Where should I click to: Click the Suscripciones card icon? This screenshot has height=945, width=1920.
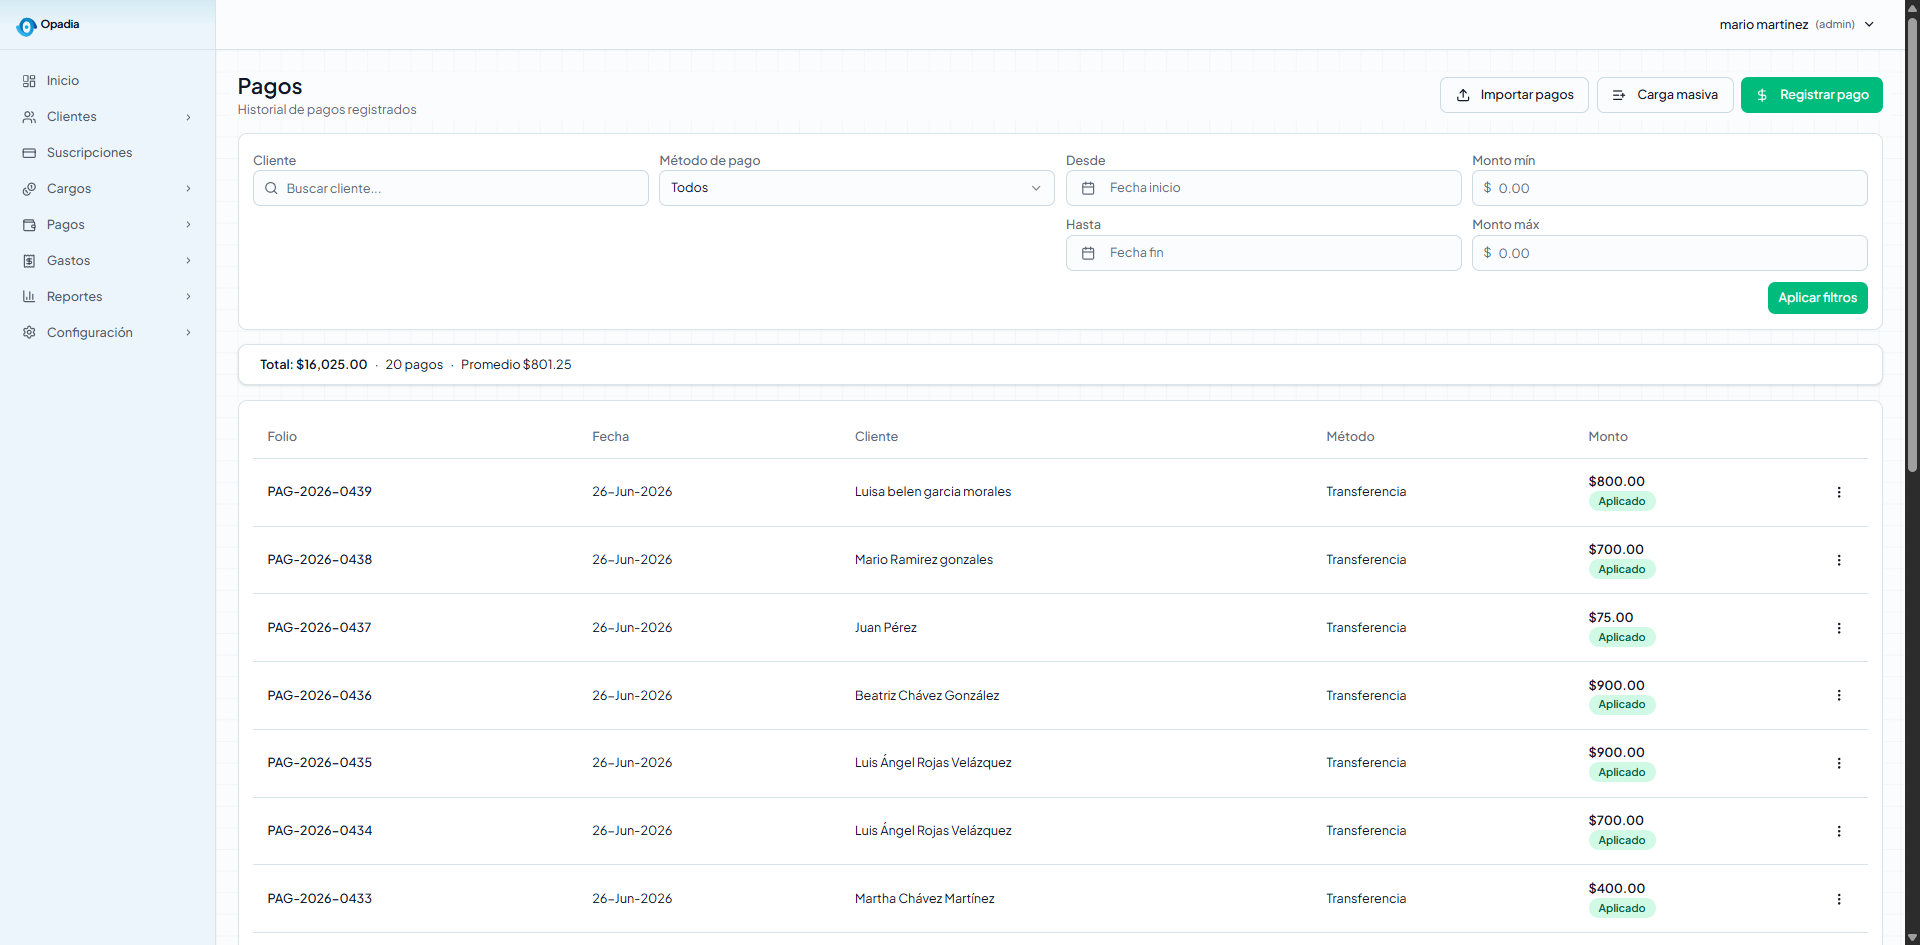pos(29,153)
